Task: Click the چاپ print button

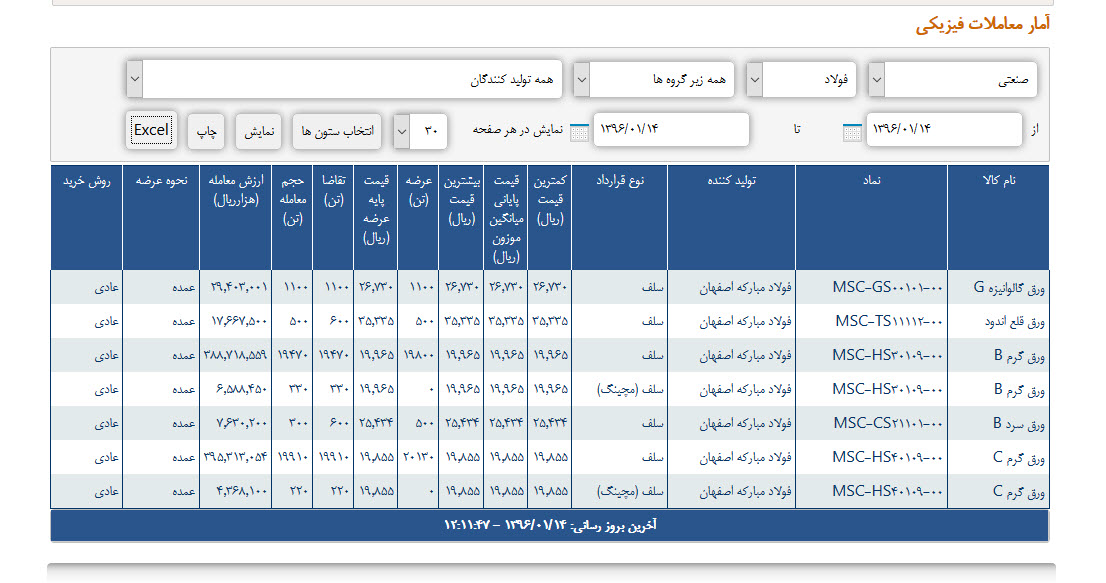Action: click(x=205, y=131)
